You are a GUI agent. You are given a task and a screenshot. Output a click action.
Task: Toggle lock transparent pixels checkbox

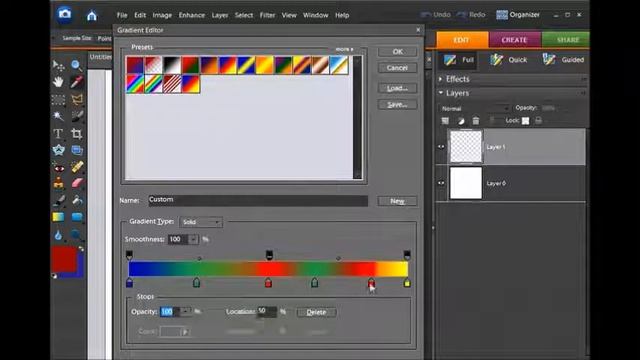coord(525,121)
